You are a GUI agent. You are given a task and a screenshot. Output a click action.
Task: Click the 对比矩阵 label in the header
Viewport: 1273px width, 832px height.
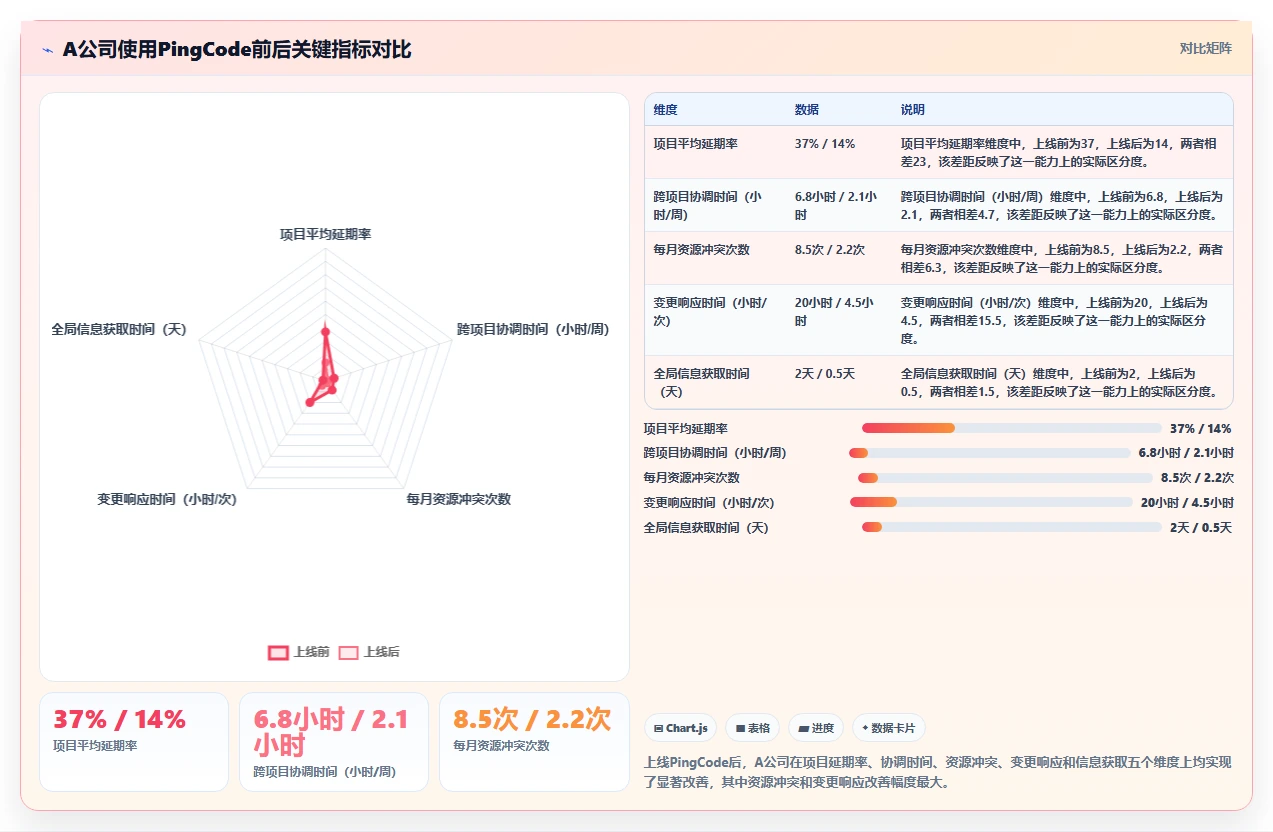(x=1206, y=48)
